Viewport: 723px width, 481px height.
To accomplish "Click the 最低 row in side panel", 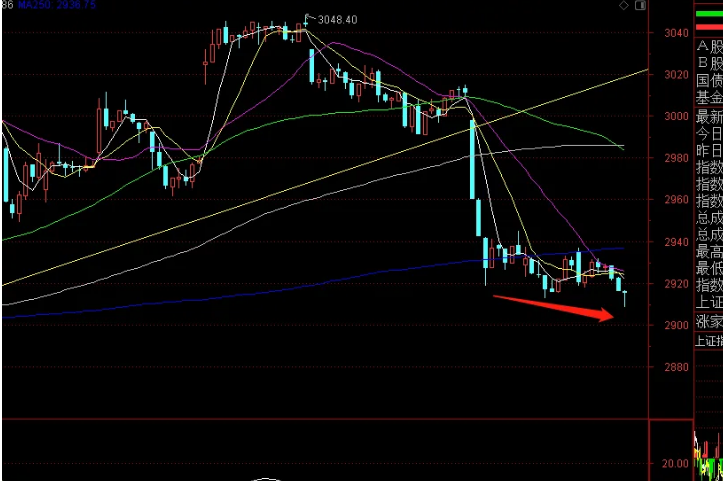I will 709,268.
